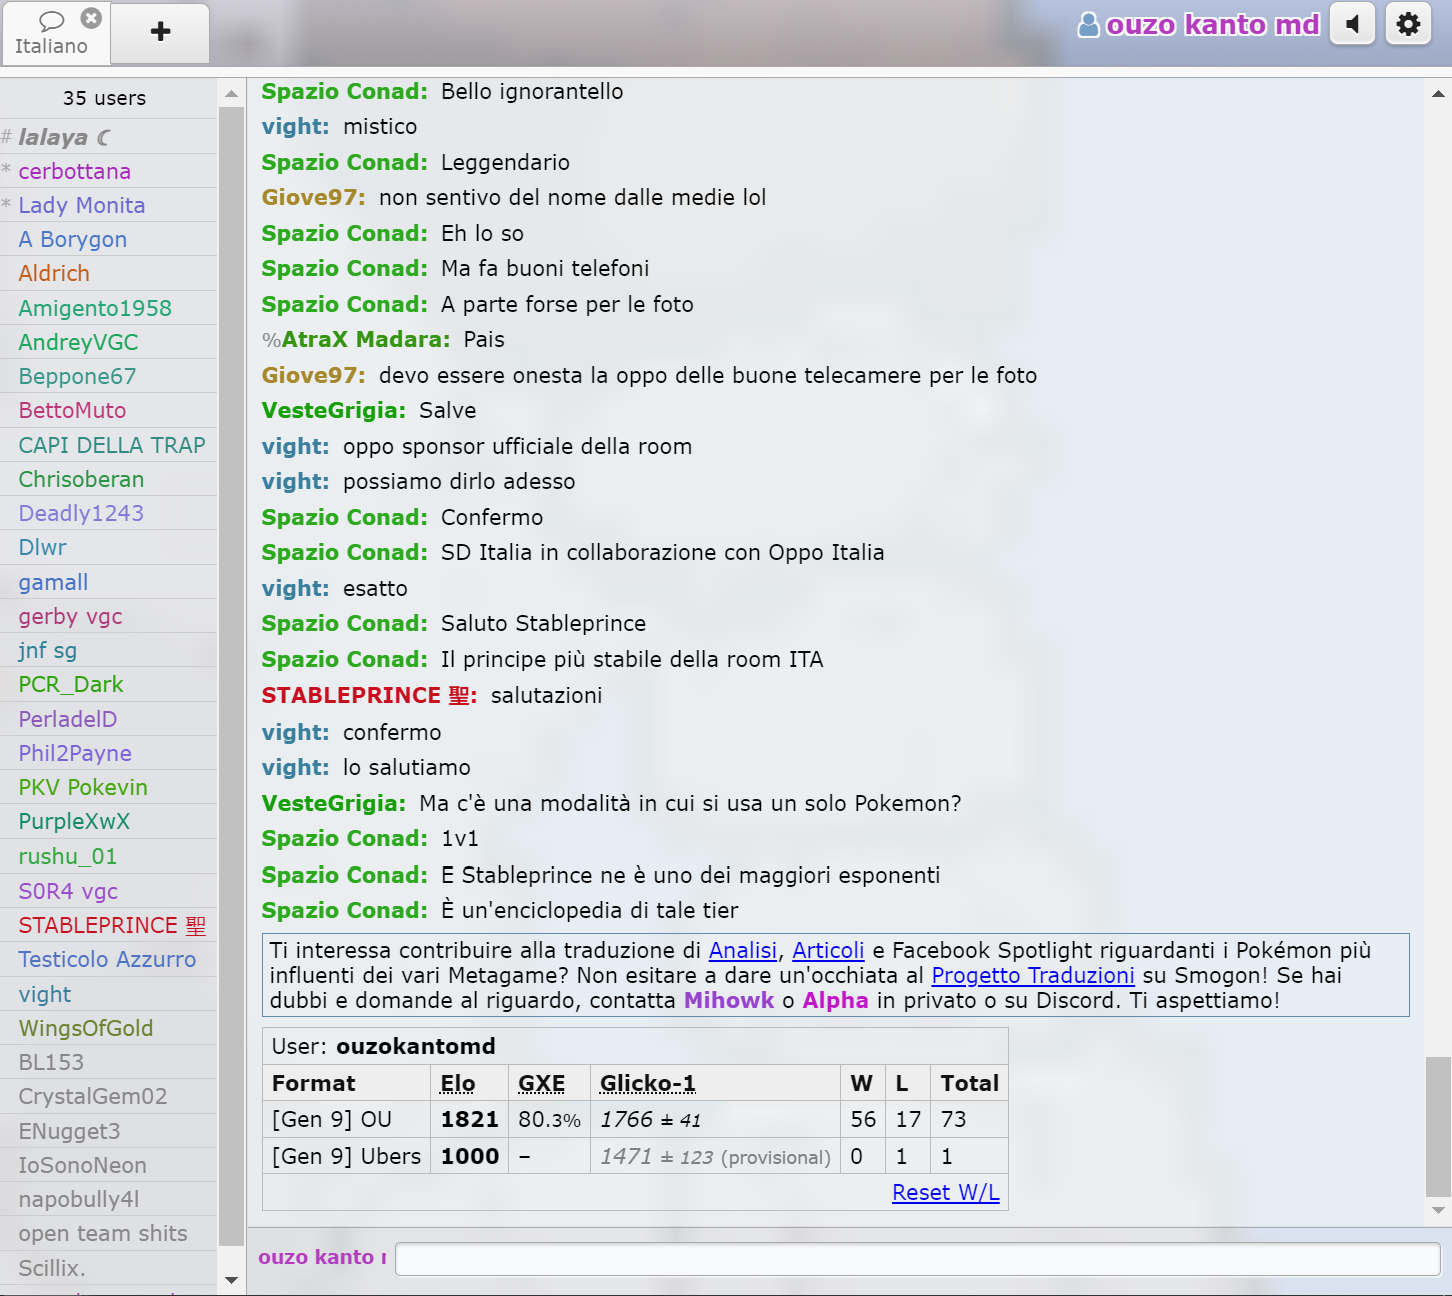Select user Amigento1958 in the list
The height and width of the screenshot is (1296, 1452).
pos(108,308)
